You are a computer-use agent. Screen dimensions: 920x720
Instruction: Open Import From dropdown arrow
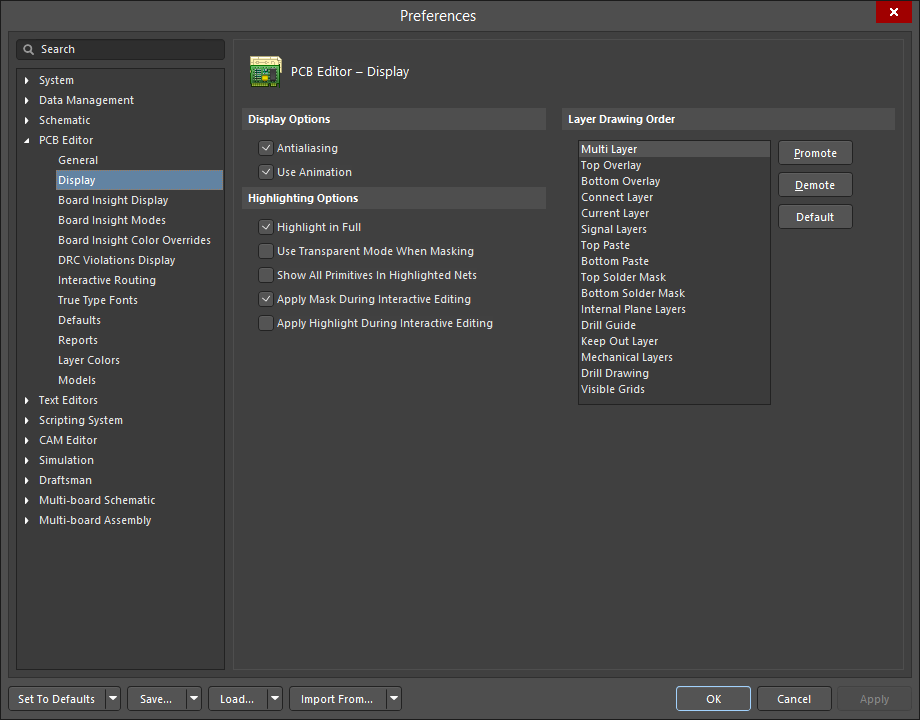394,699
